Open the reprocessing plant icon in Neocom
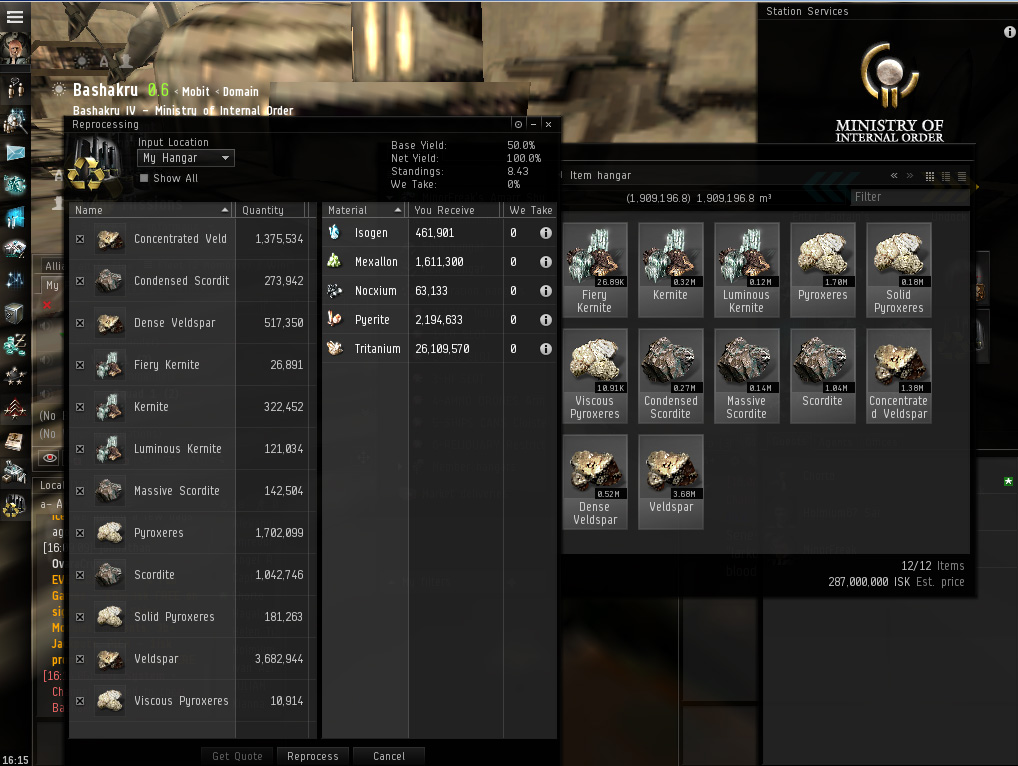This screenshot has width=1018, height=766. [14, 505]
